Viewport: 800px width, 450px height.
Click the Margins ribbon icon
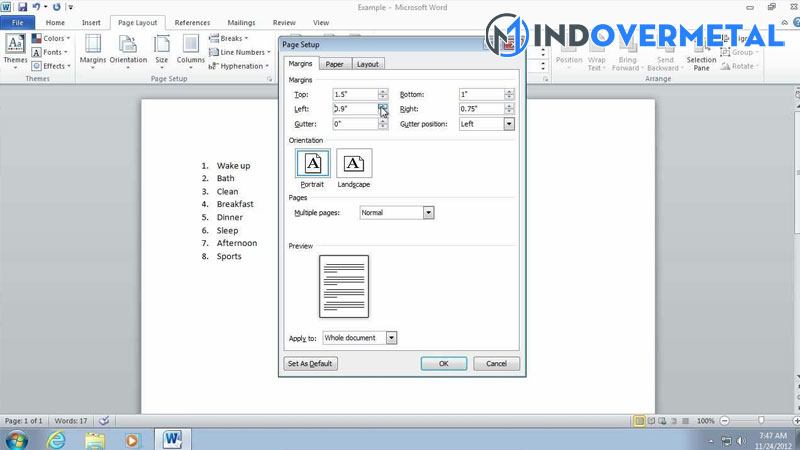point(93,51)
